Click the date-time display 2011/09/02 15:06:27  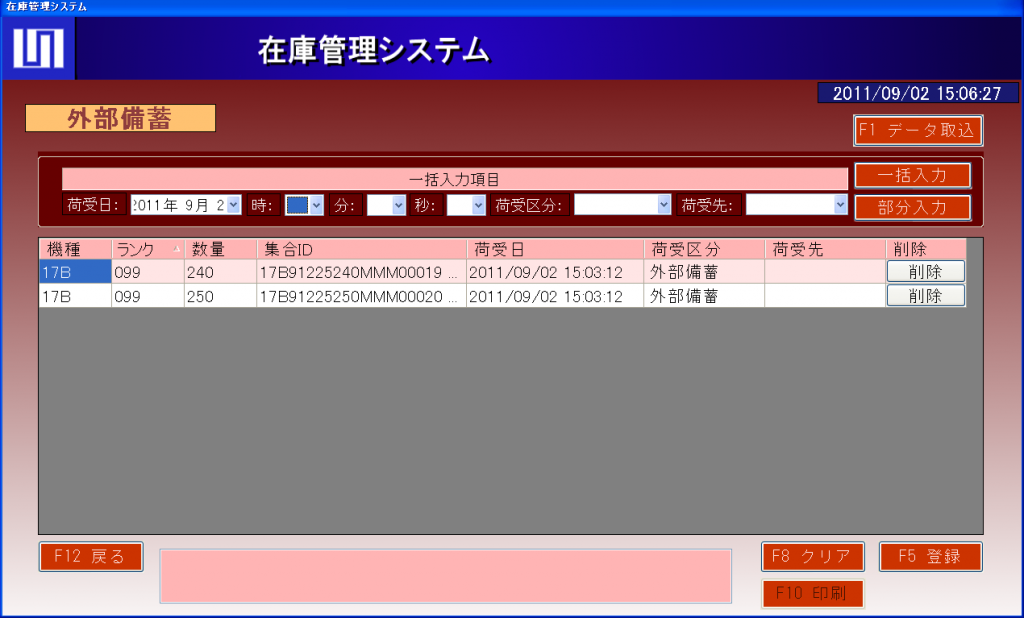[x=918, y=93]
